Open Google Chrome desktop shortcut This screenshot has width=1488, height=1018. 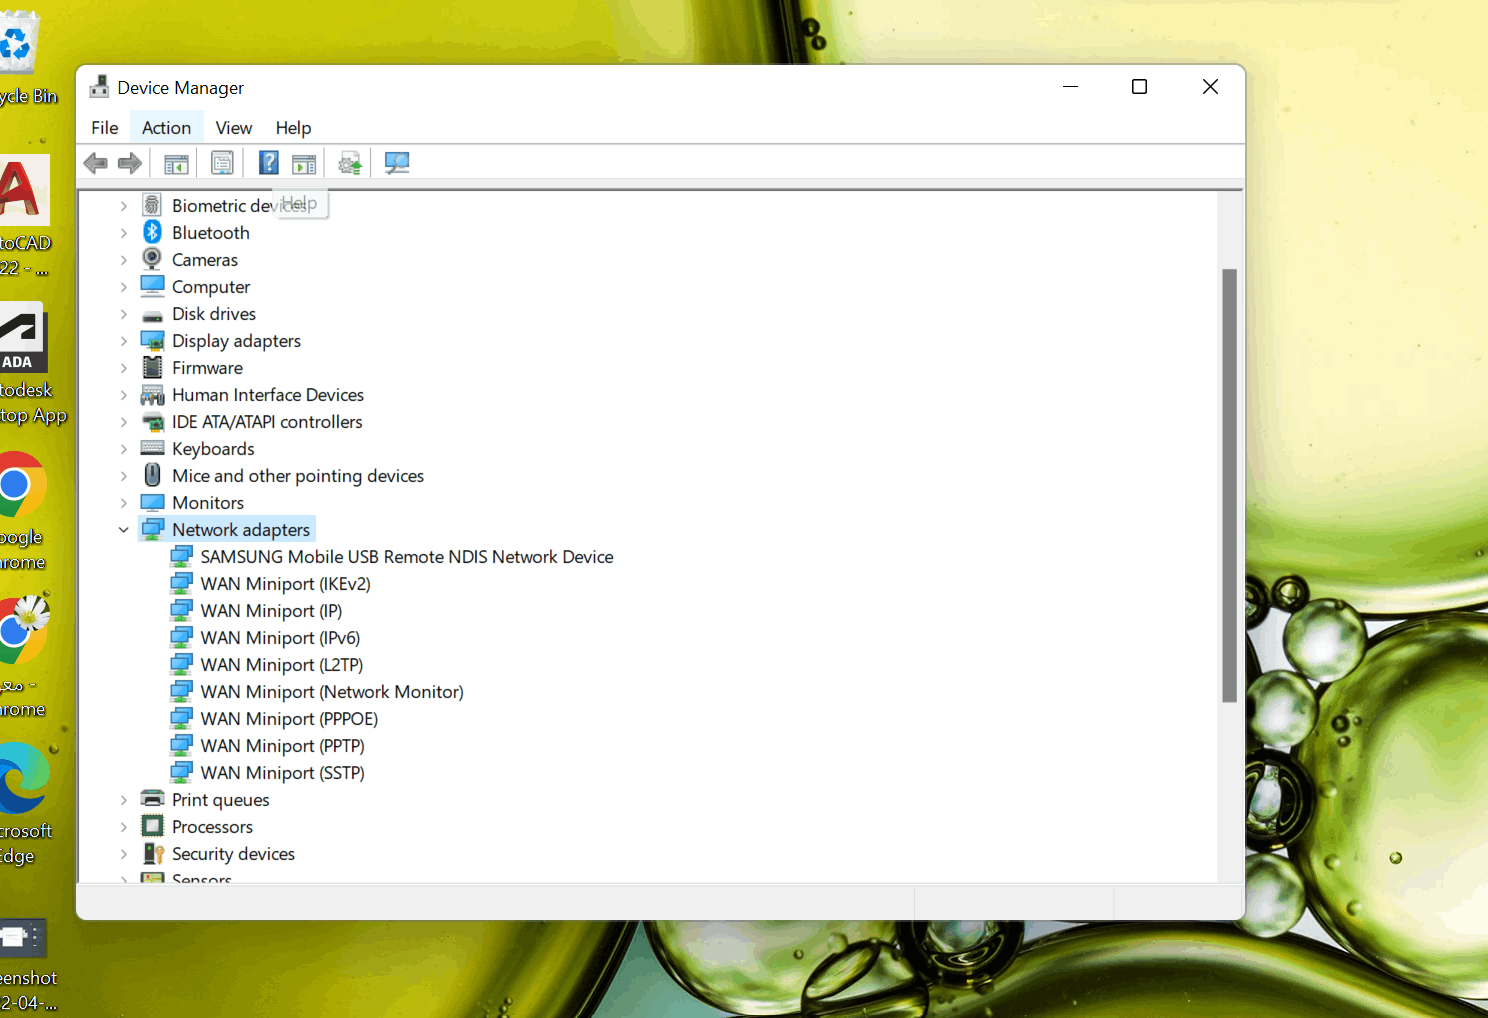tap(21, 510)
